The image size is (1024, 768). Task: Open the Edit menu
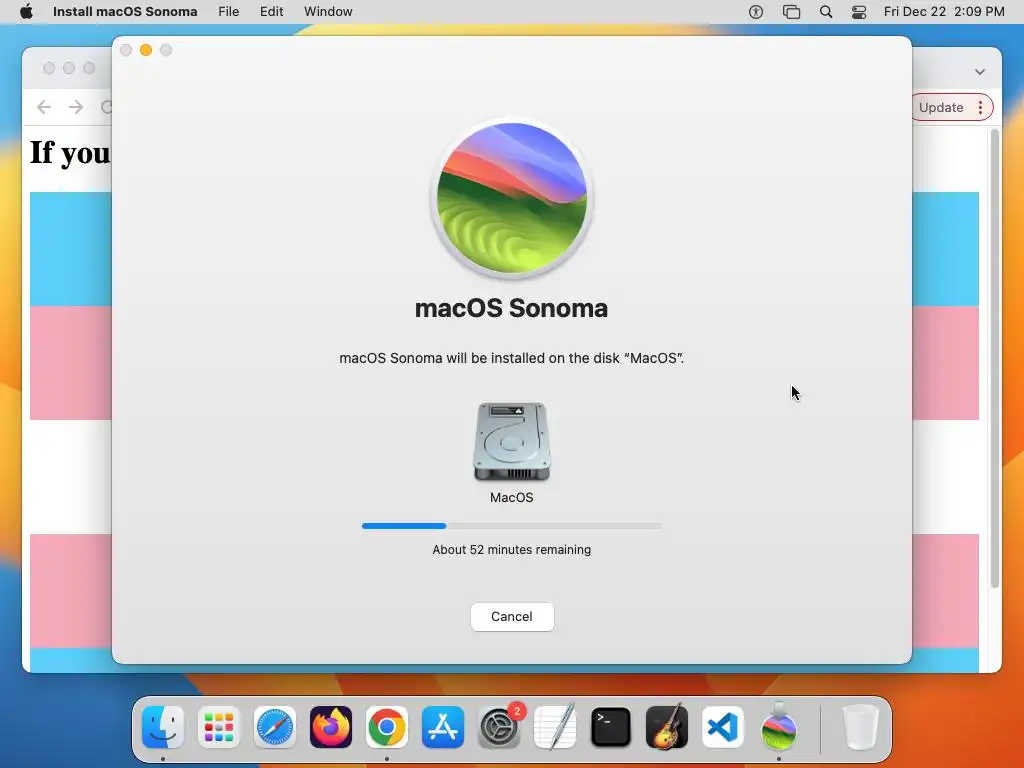pyautogui.click(x=272, y=12)
